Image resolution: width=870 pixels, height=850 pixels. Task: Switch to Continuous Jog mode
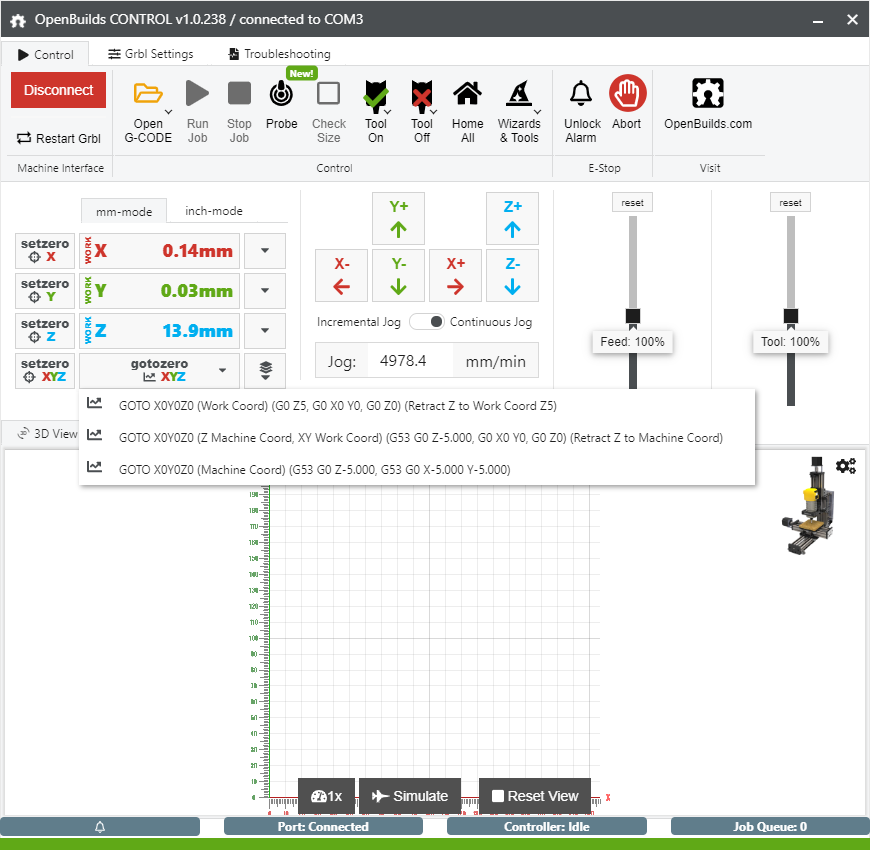[x=428, y=322]
